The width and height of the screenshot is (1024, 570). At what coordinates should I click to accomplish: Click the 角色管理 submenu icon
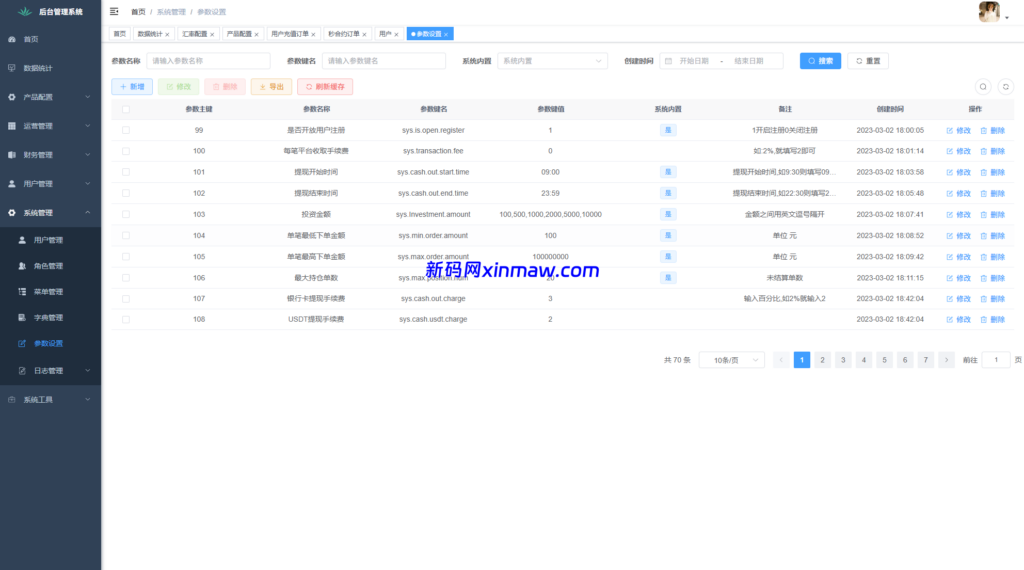(22, 266)
